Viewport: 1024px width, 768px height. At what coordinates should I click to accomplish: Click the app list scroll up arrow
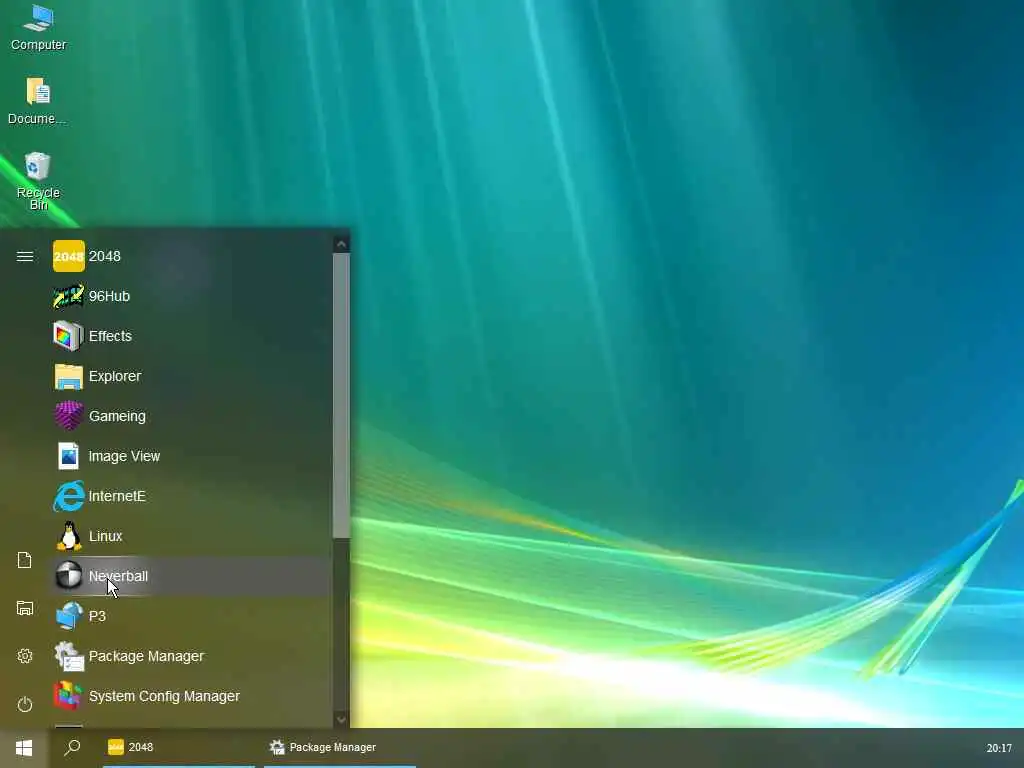tap(341, 244)
